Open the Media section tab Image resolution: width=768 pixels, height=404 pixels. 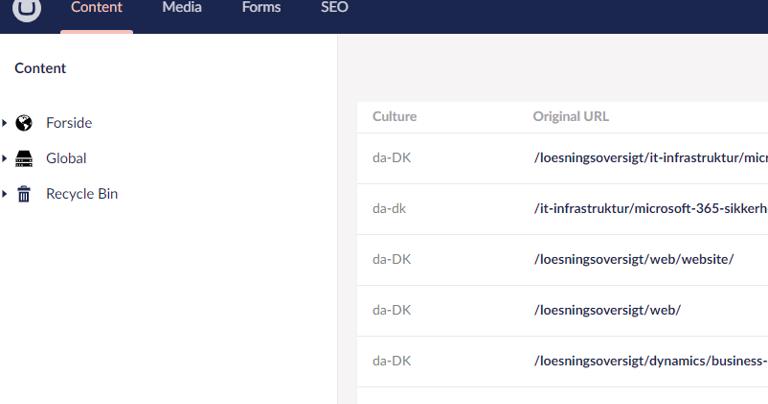click(x=181, y=8)
